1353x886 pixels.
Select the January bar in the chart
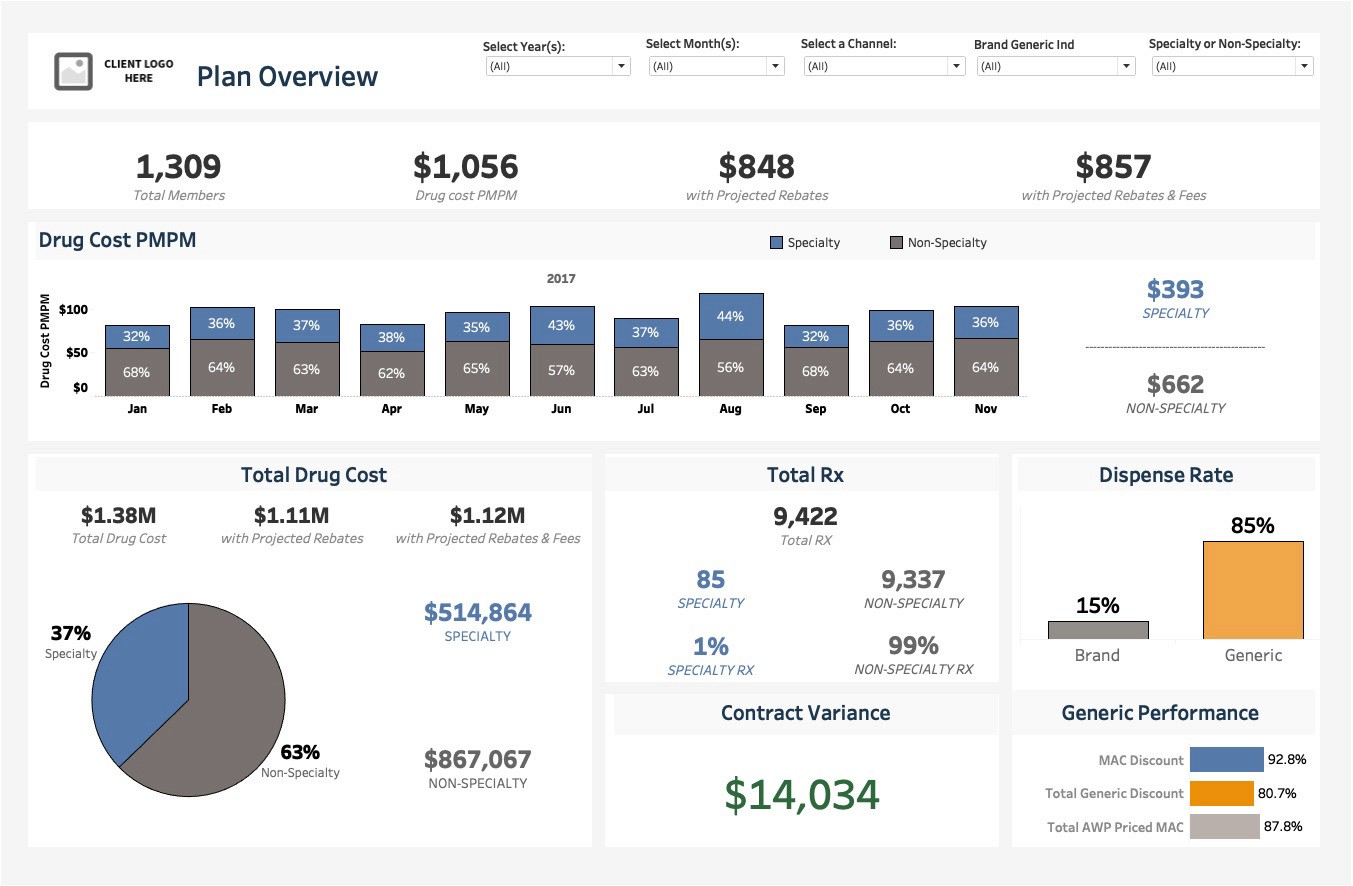136,355
